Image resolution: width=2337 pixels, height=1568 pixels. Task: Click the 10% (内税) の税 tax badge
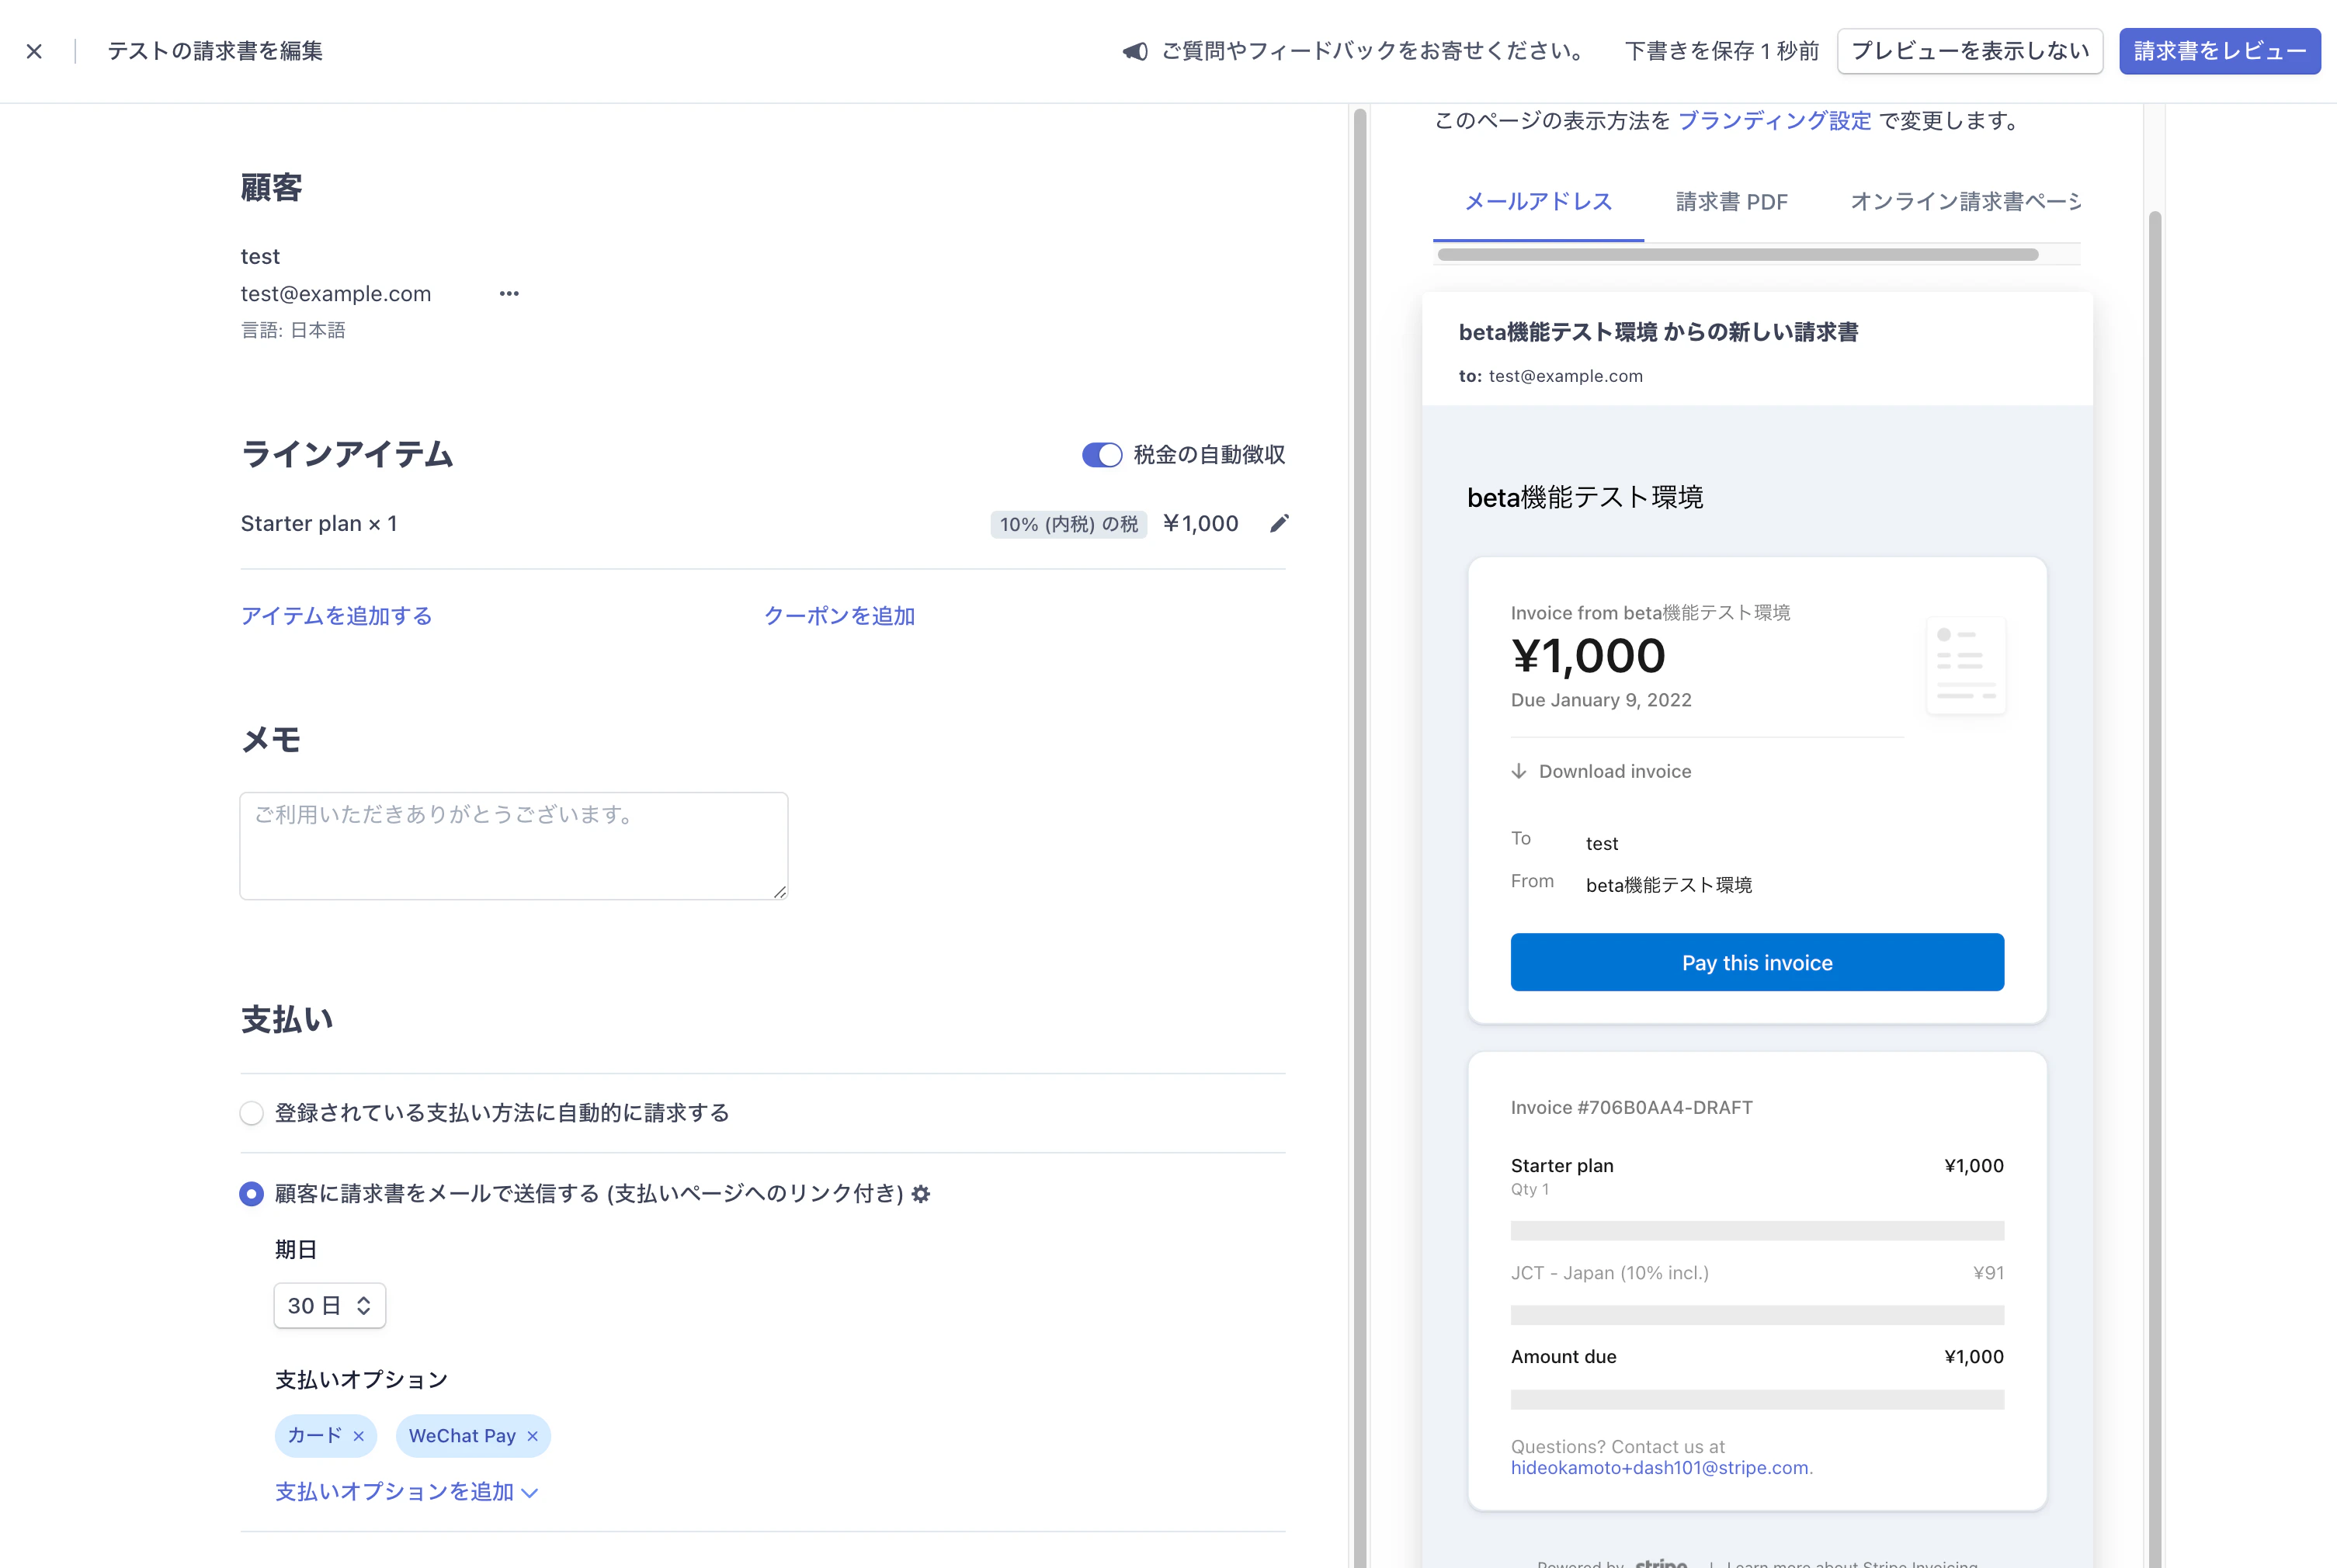[x=1068, y=524]
